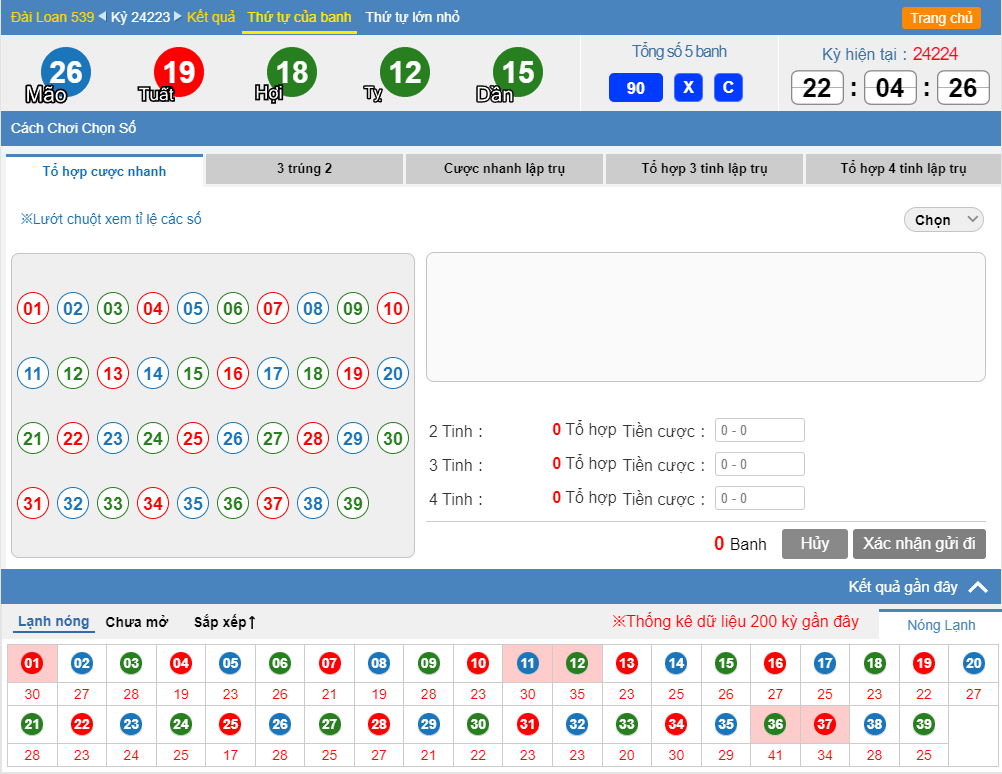Open the Tổ hợp 4 tinh lập trụ tab
The height and width of the screenshot is (774, 1002).
(903, 169)
